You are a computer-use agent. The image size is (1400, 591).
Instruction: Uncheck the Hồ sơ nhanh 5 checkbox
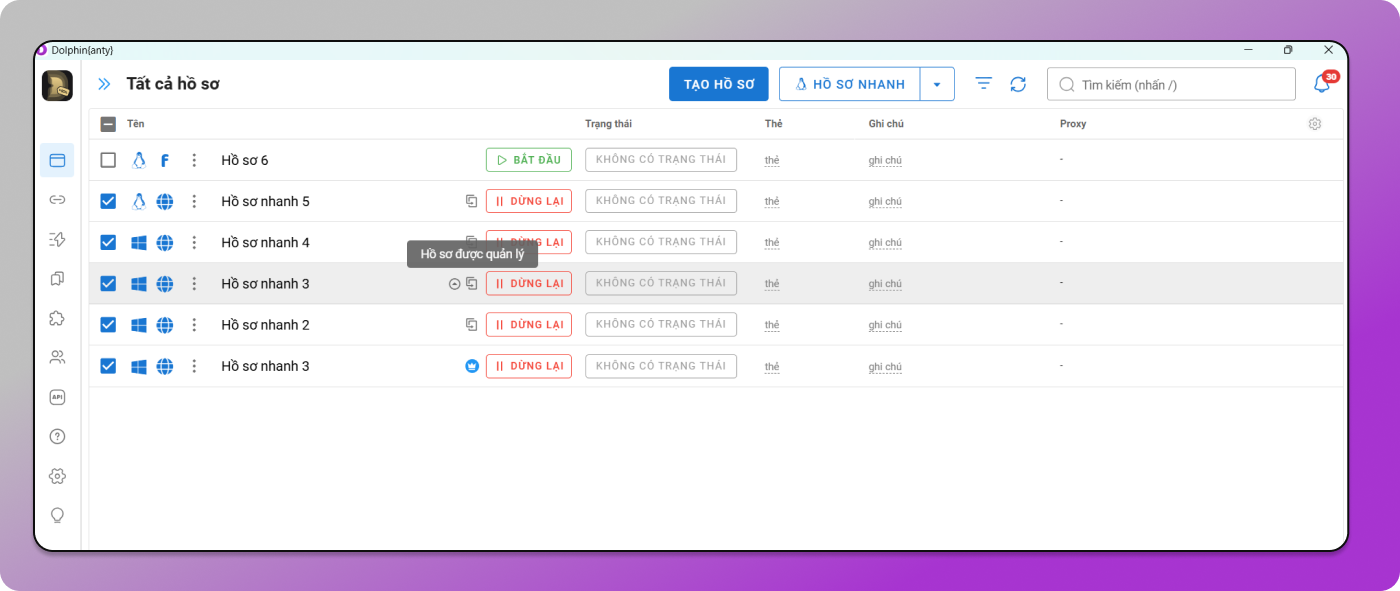point(108,201)
